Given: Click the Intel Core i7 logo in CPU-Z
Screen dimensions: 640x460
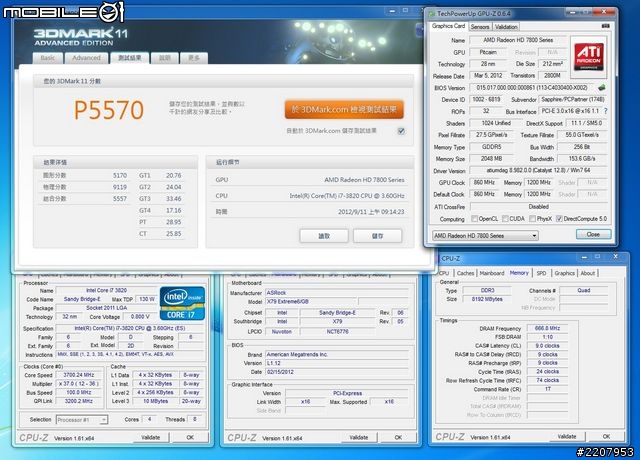Looking at the screenshot, I should click(182, 303).
